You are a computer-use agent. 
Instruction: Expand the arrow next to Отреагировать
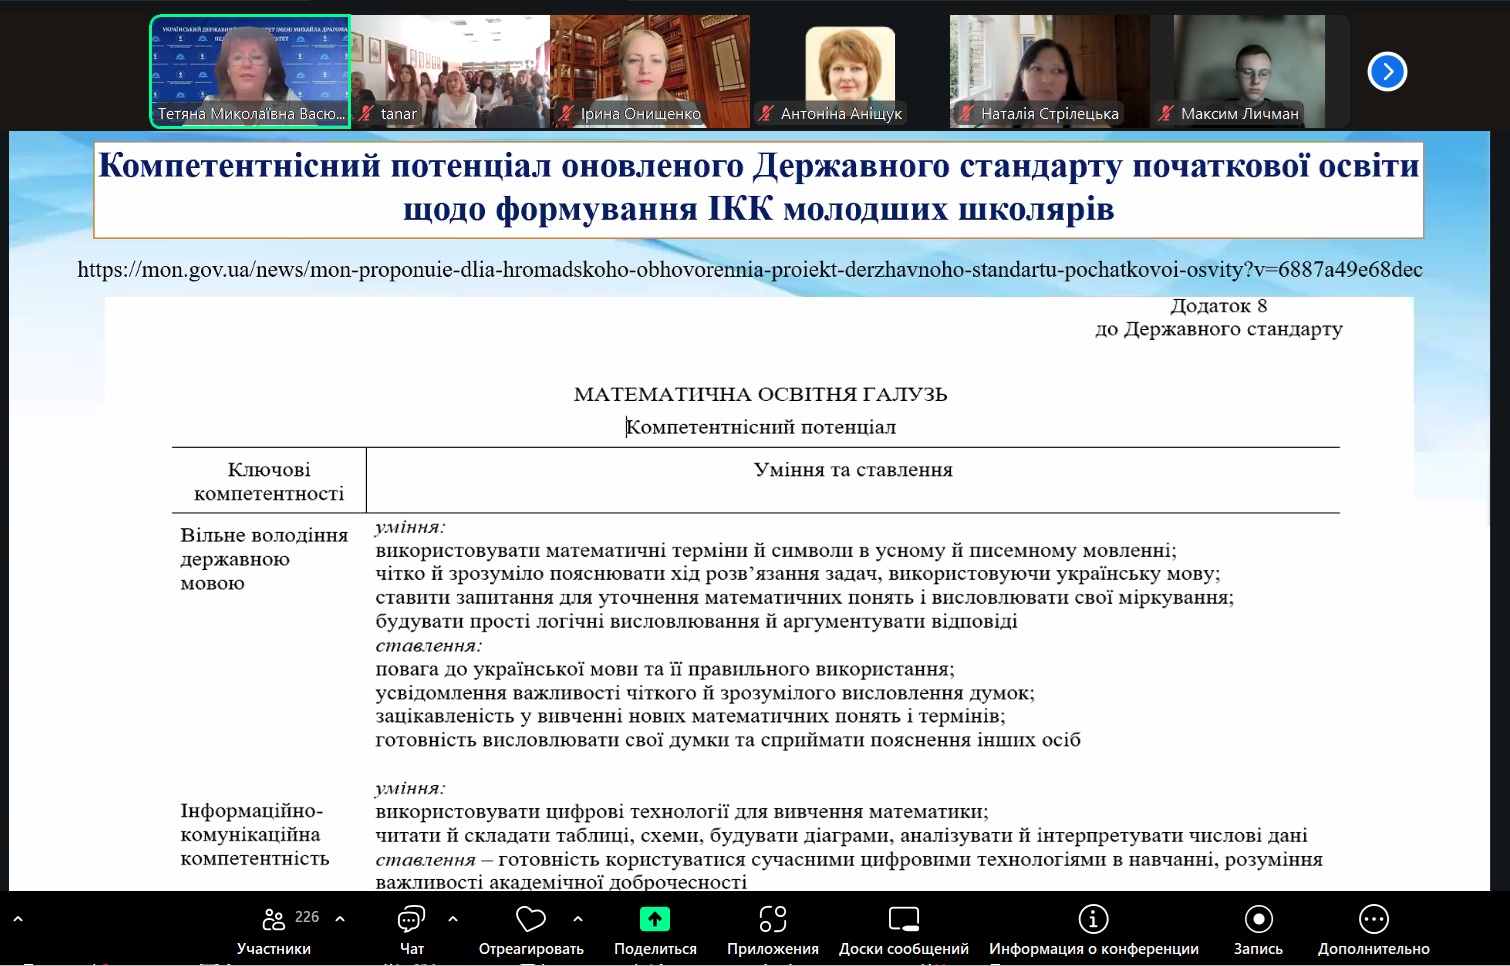(x=578, y=918)
